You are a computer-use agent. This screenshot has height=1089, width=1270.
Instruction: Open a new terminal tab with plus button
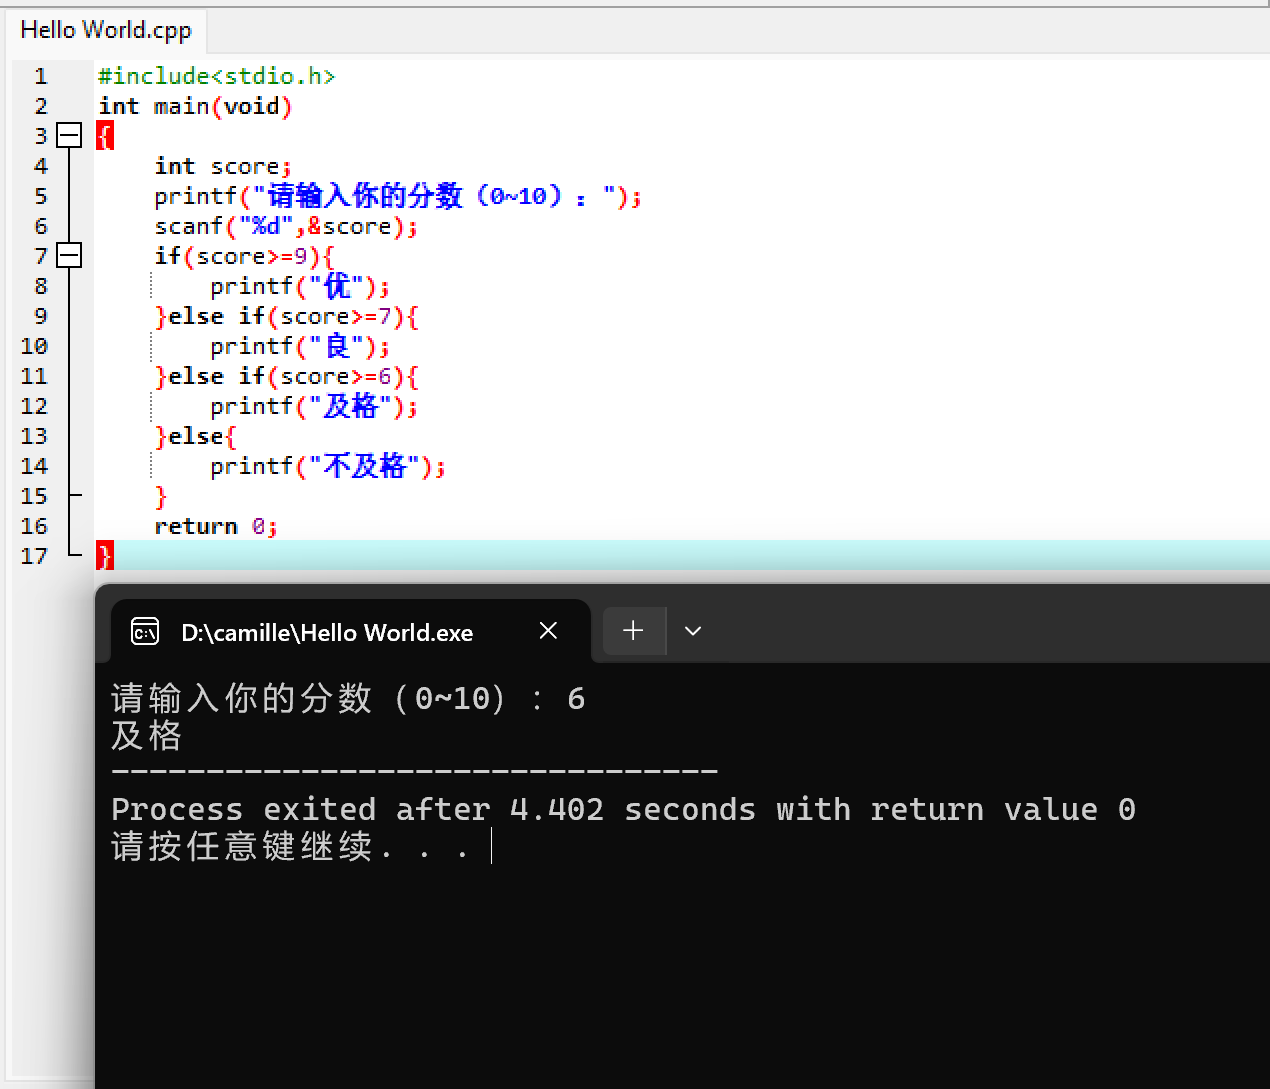tap(634, 630)
